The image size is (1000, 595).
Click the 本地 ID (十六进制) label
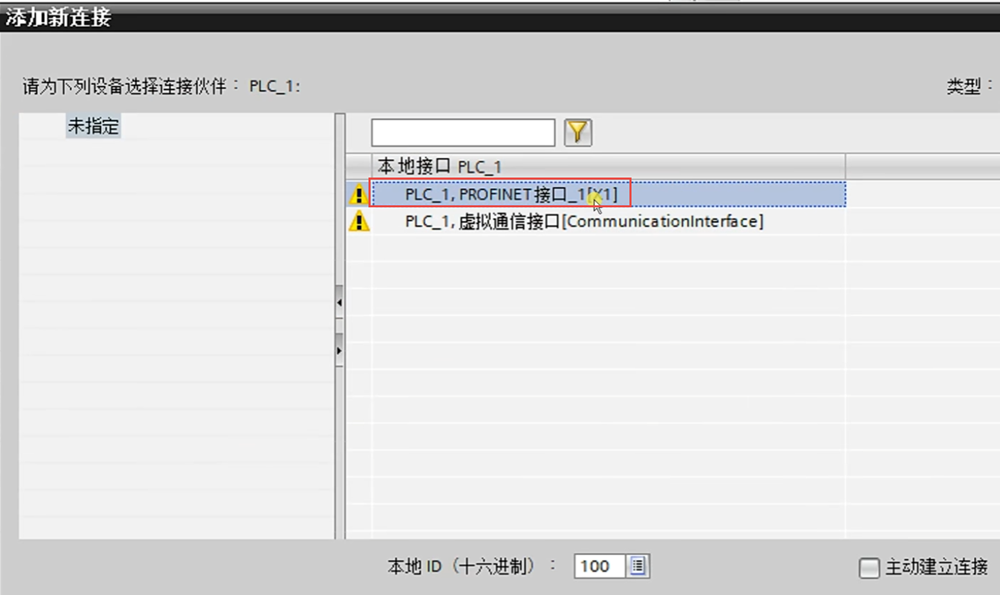(x=471, y=566)
